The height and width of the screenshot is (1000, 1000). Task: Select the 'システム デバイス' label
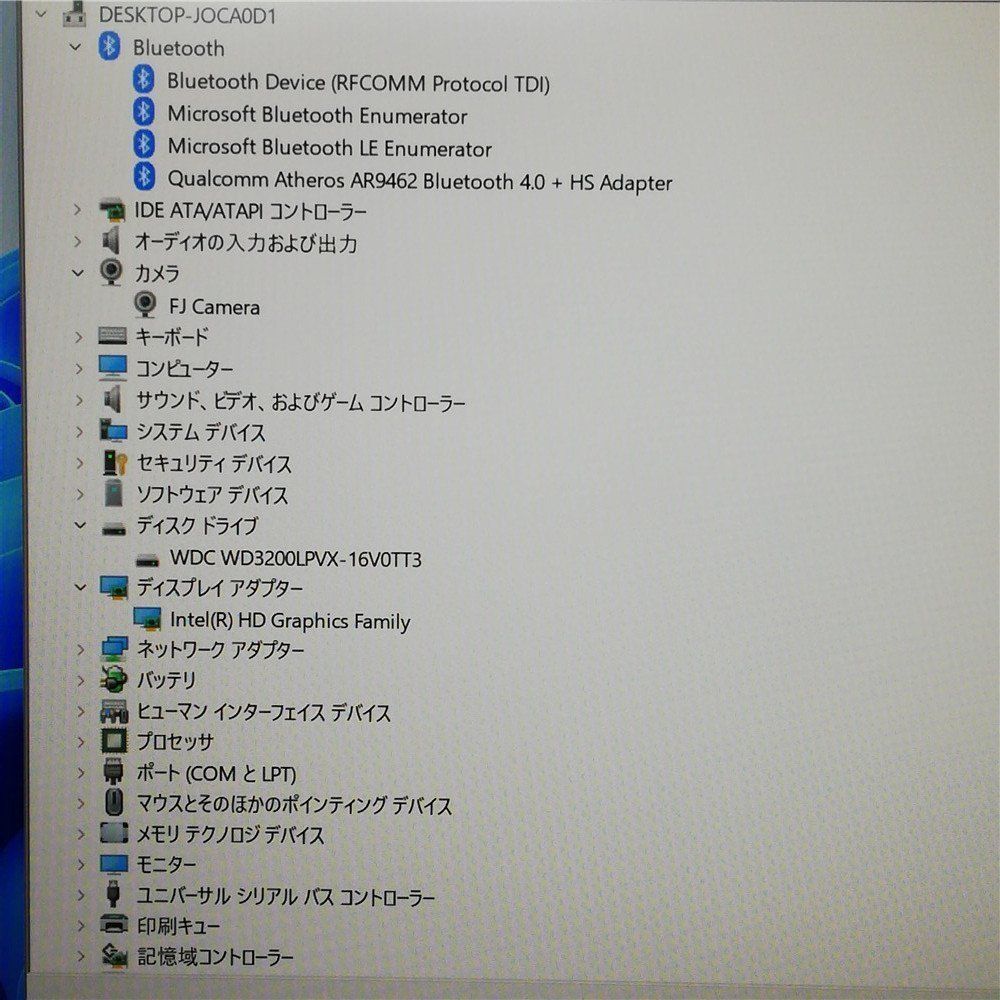(x=201, y=432)
